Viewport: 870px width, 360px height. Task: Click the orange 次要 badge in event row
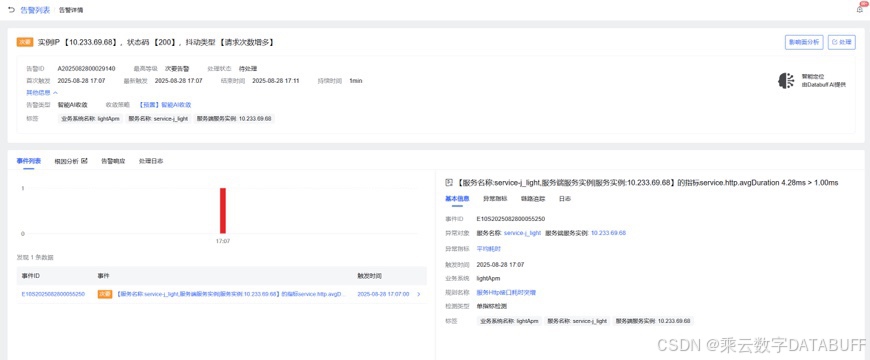click(x=105, y=294)
